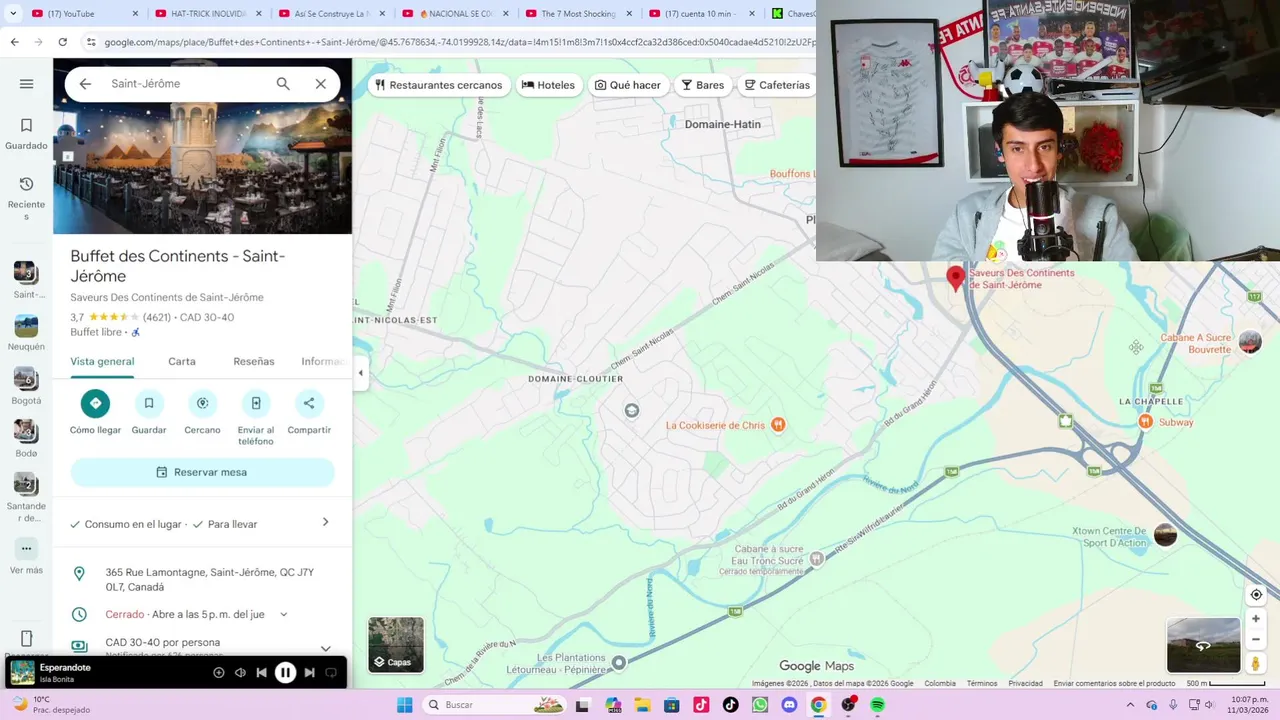Center map on your location

click(x=1256, y=594)
